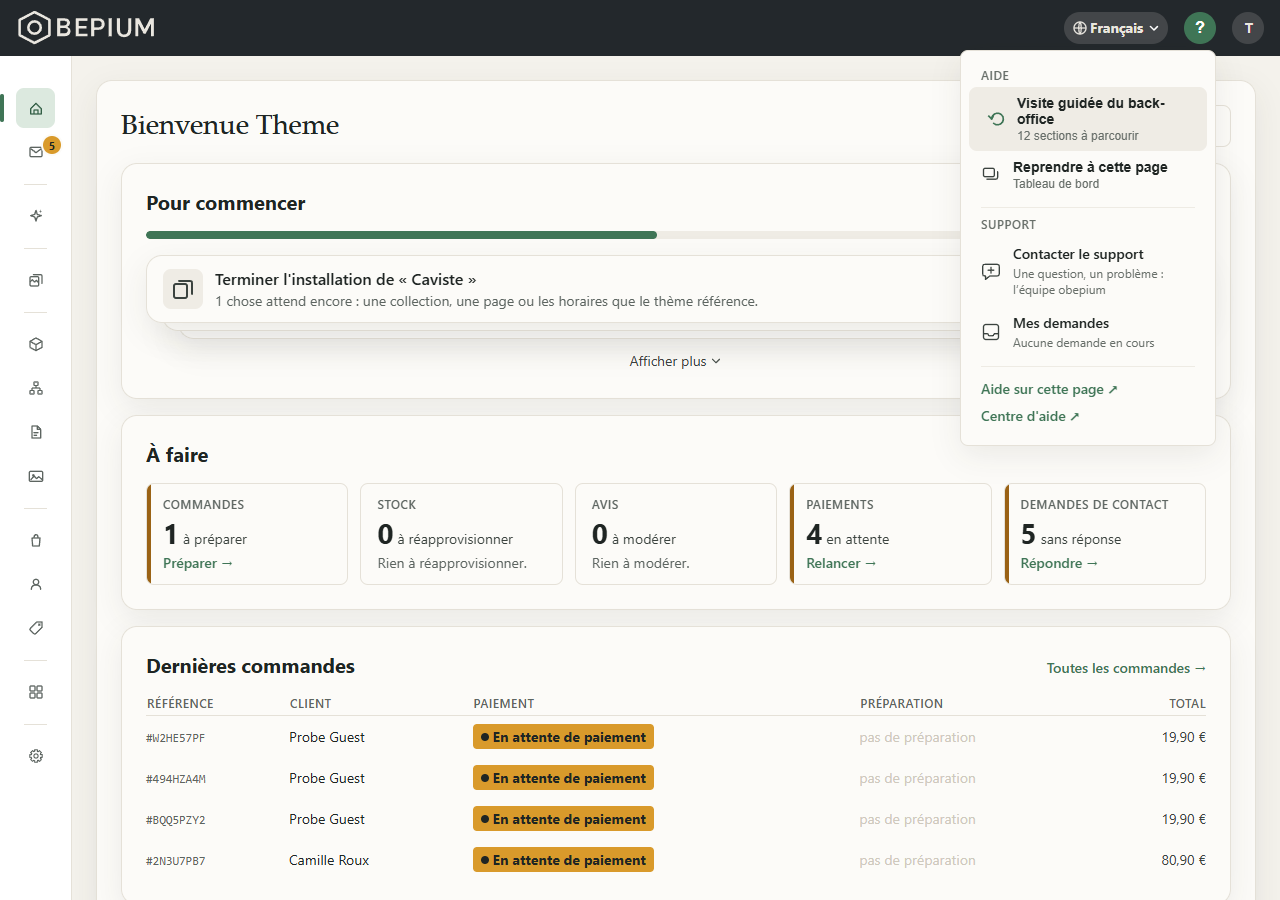The image size is (1280, 900).
Task: Open the messages envelope icon with badge 5
Action: click(36, 152)
